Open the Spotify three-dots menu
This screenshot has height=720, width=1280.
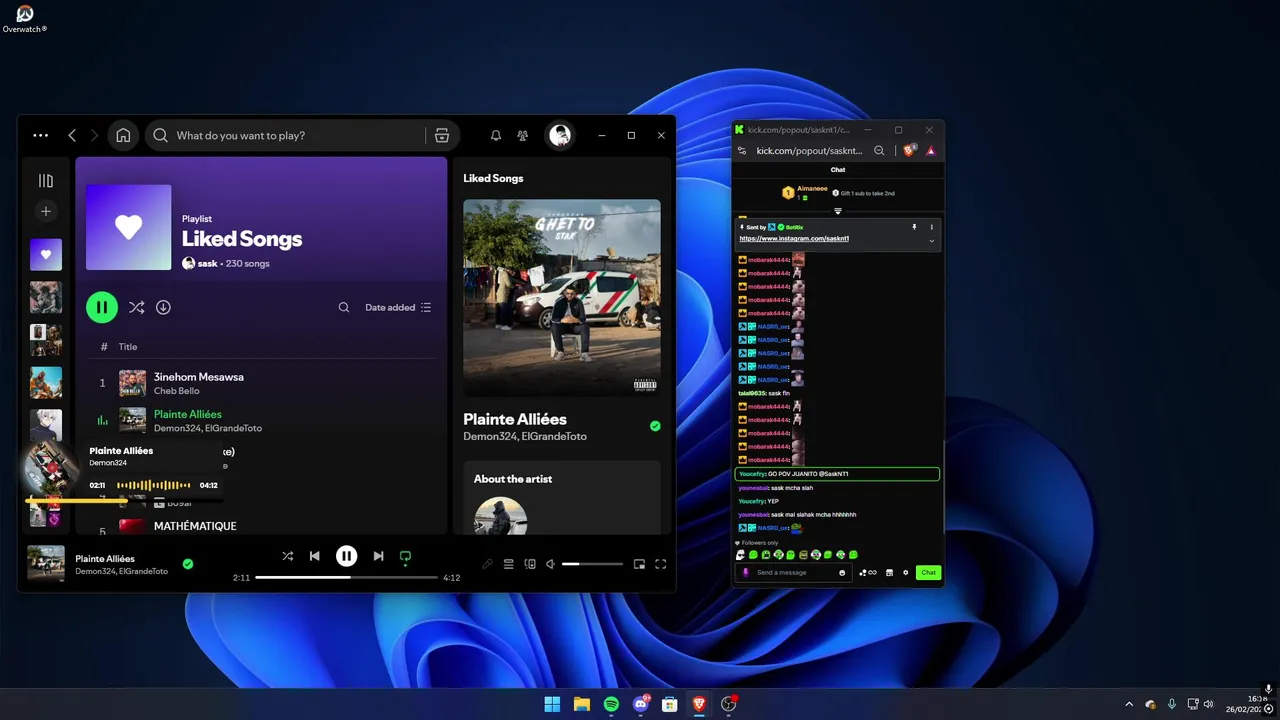40,135
